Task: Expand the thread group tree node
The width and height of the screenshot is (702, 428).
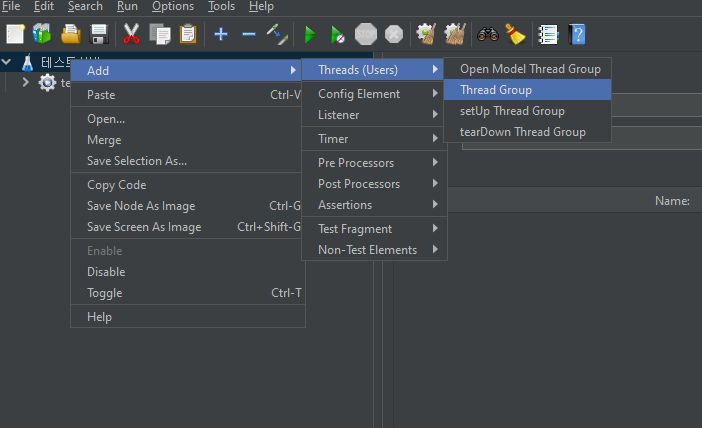Action: 25,82
